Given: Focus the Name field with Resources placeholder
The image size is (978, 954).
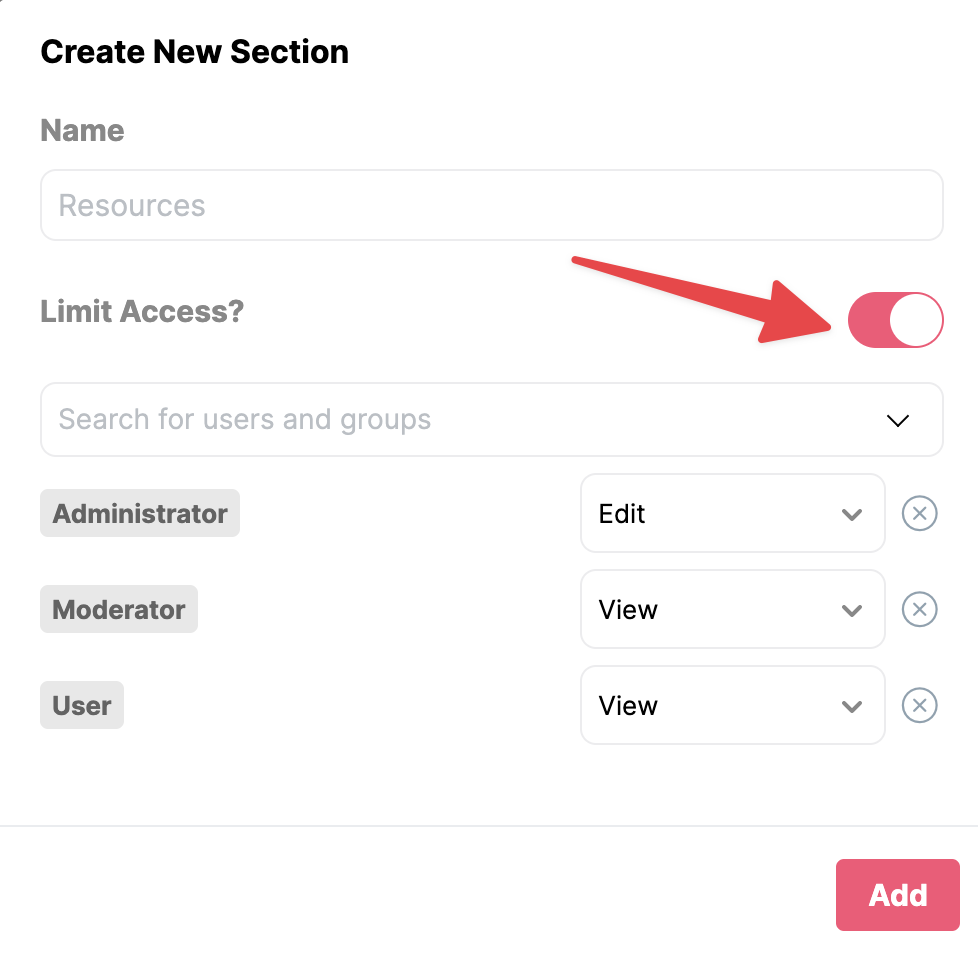Looking at the screenshot, I should [x=491, y=205].
